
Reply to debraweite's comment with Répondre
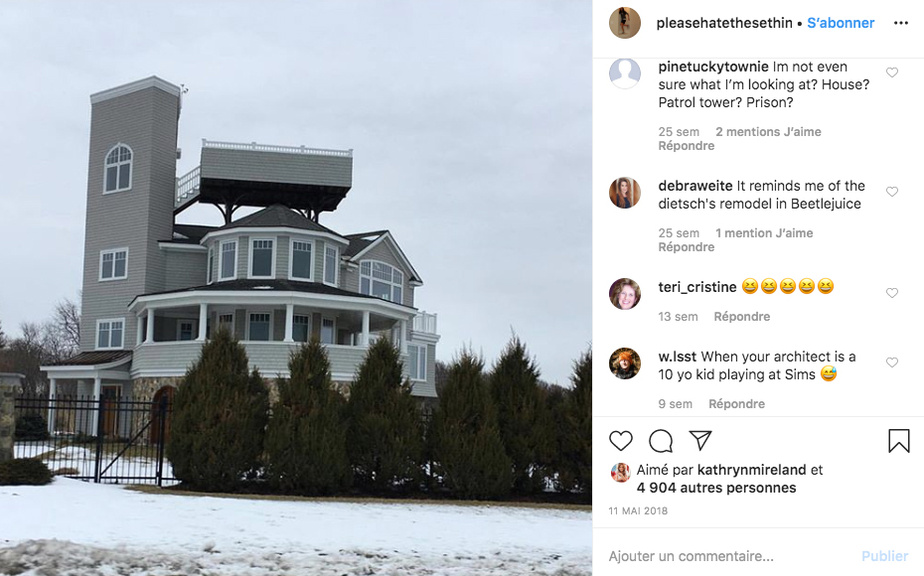coord(686,247)
